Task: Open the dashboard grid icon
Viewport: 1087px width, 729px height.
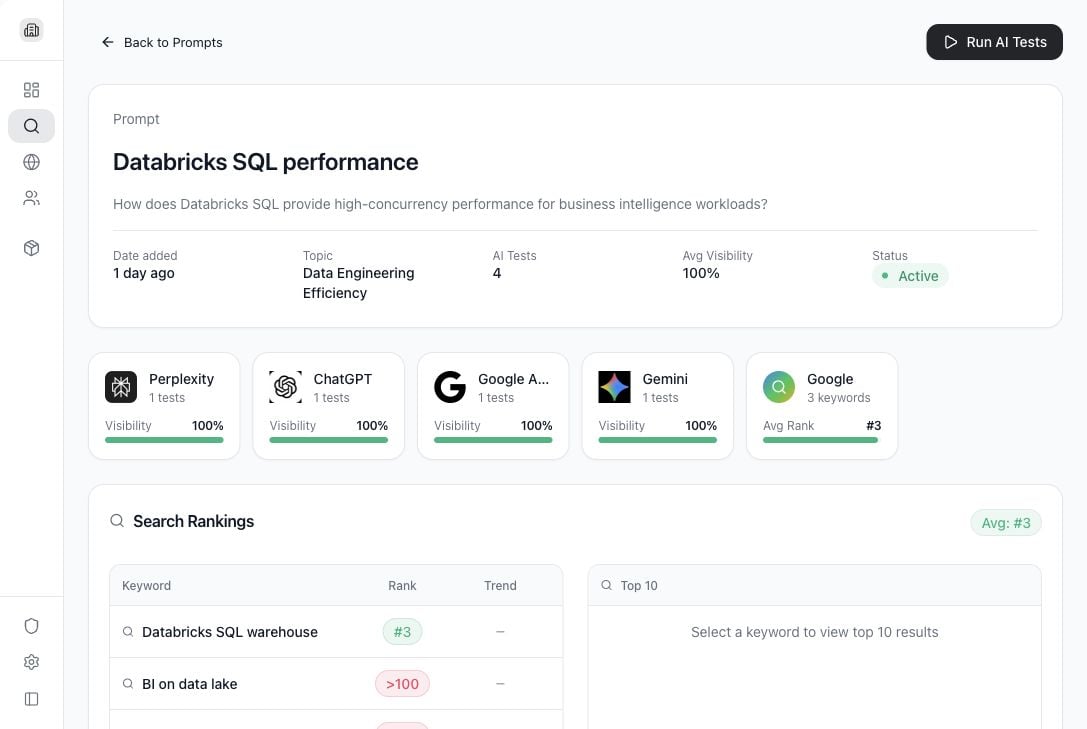Action: click(x=31, y=90)
